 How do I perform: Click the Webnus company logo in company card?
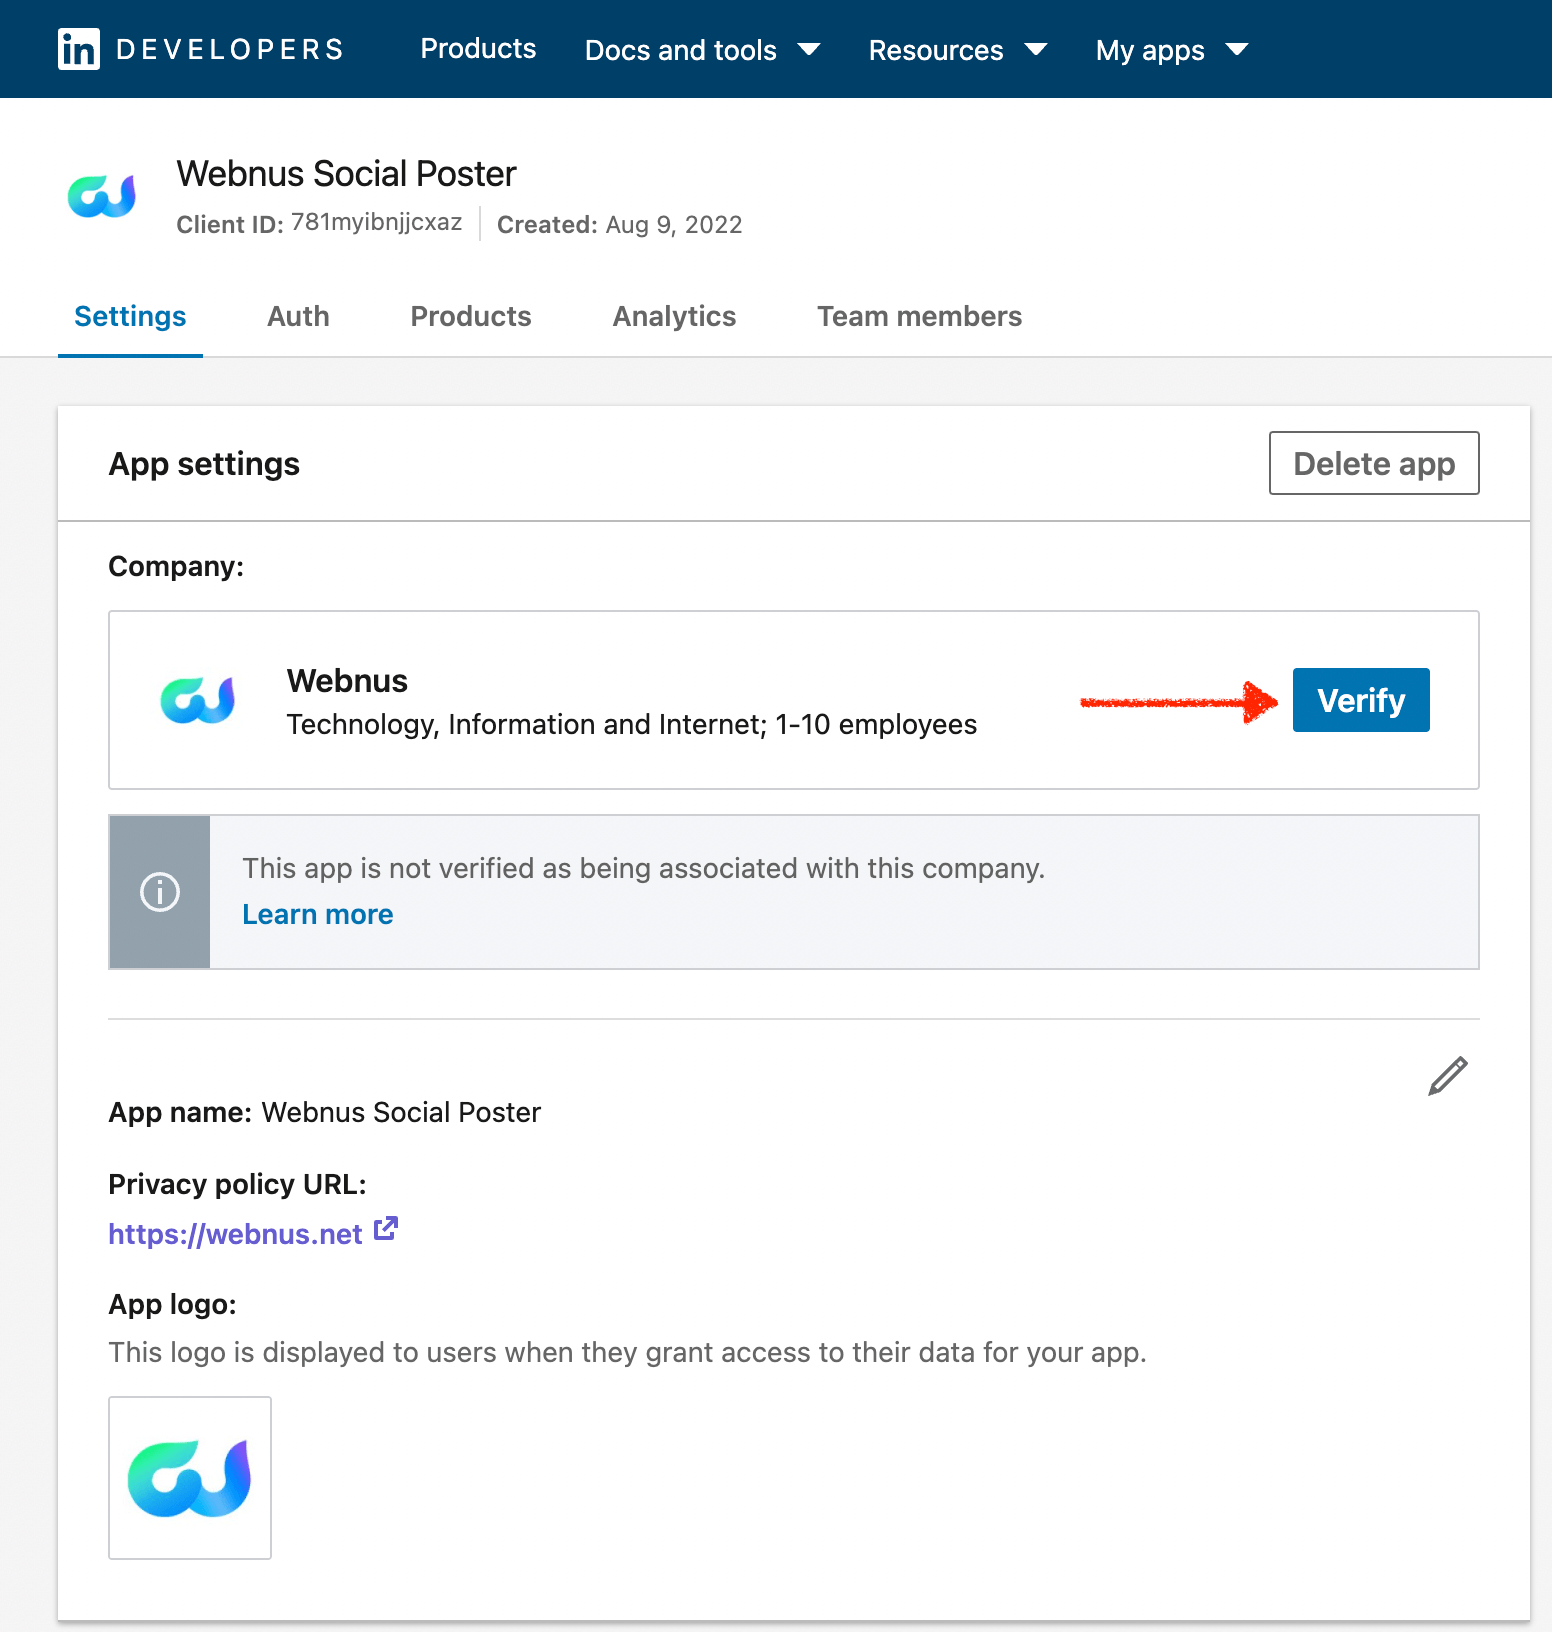pyautogui.click(x=198, y=700)
